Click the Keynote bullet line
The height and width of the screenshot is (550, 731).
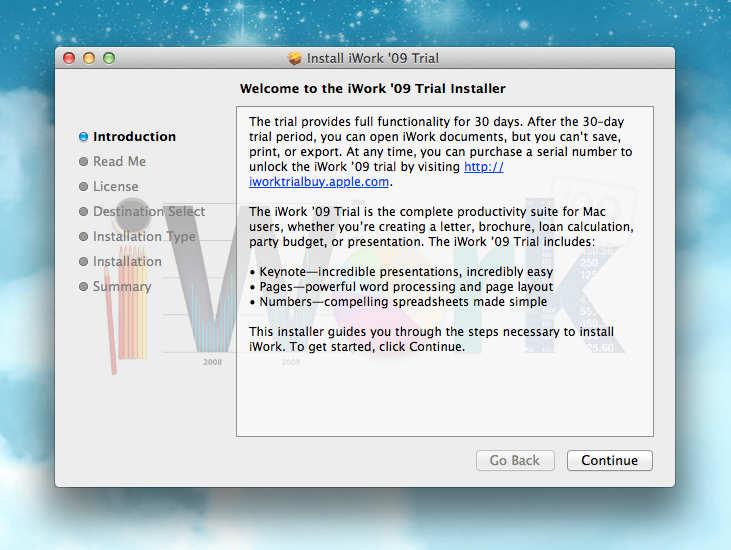point(401,272)
